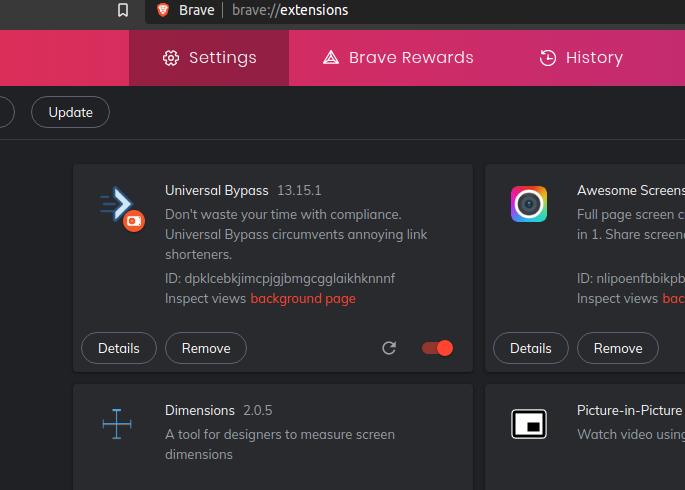685x490 pixels.
Task: Click the Update button
Action: (70, 112)
